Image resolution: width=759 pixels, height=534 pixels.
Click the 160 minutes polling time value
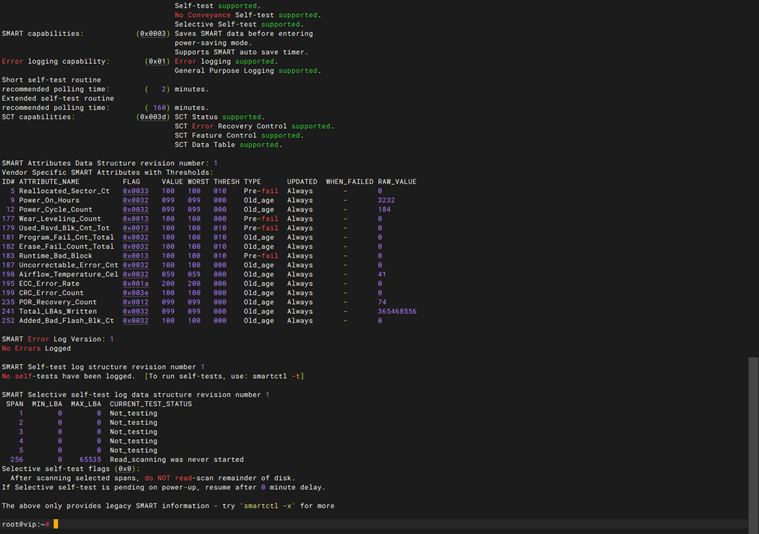coord(159,108)
